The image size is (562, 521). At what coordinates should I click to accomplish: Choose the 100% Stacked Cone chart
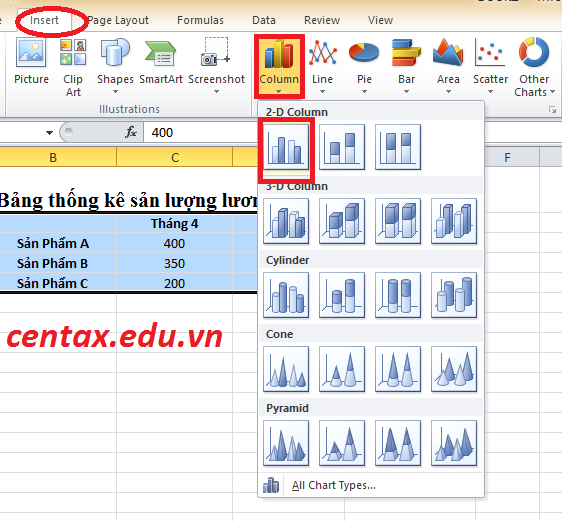398,369
